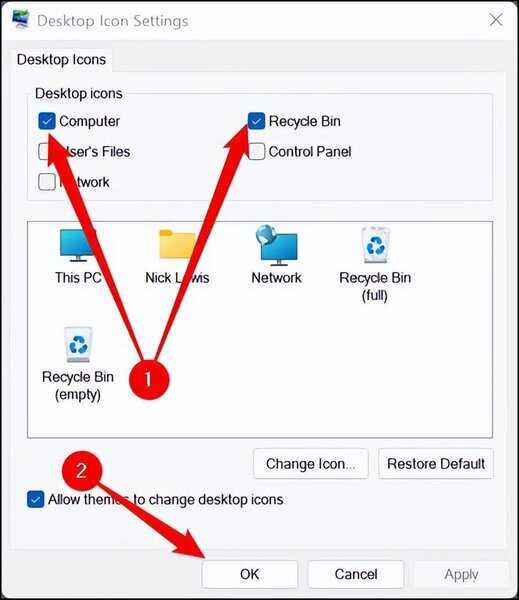Uncheck the Recycle Bin checkbox
Viewport: 519px width, 600px height.
click(x=256, y=121)
